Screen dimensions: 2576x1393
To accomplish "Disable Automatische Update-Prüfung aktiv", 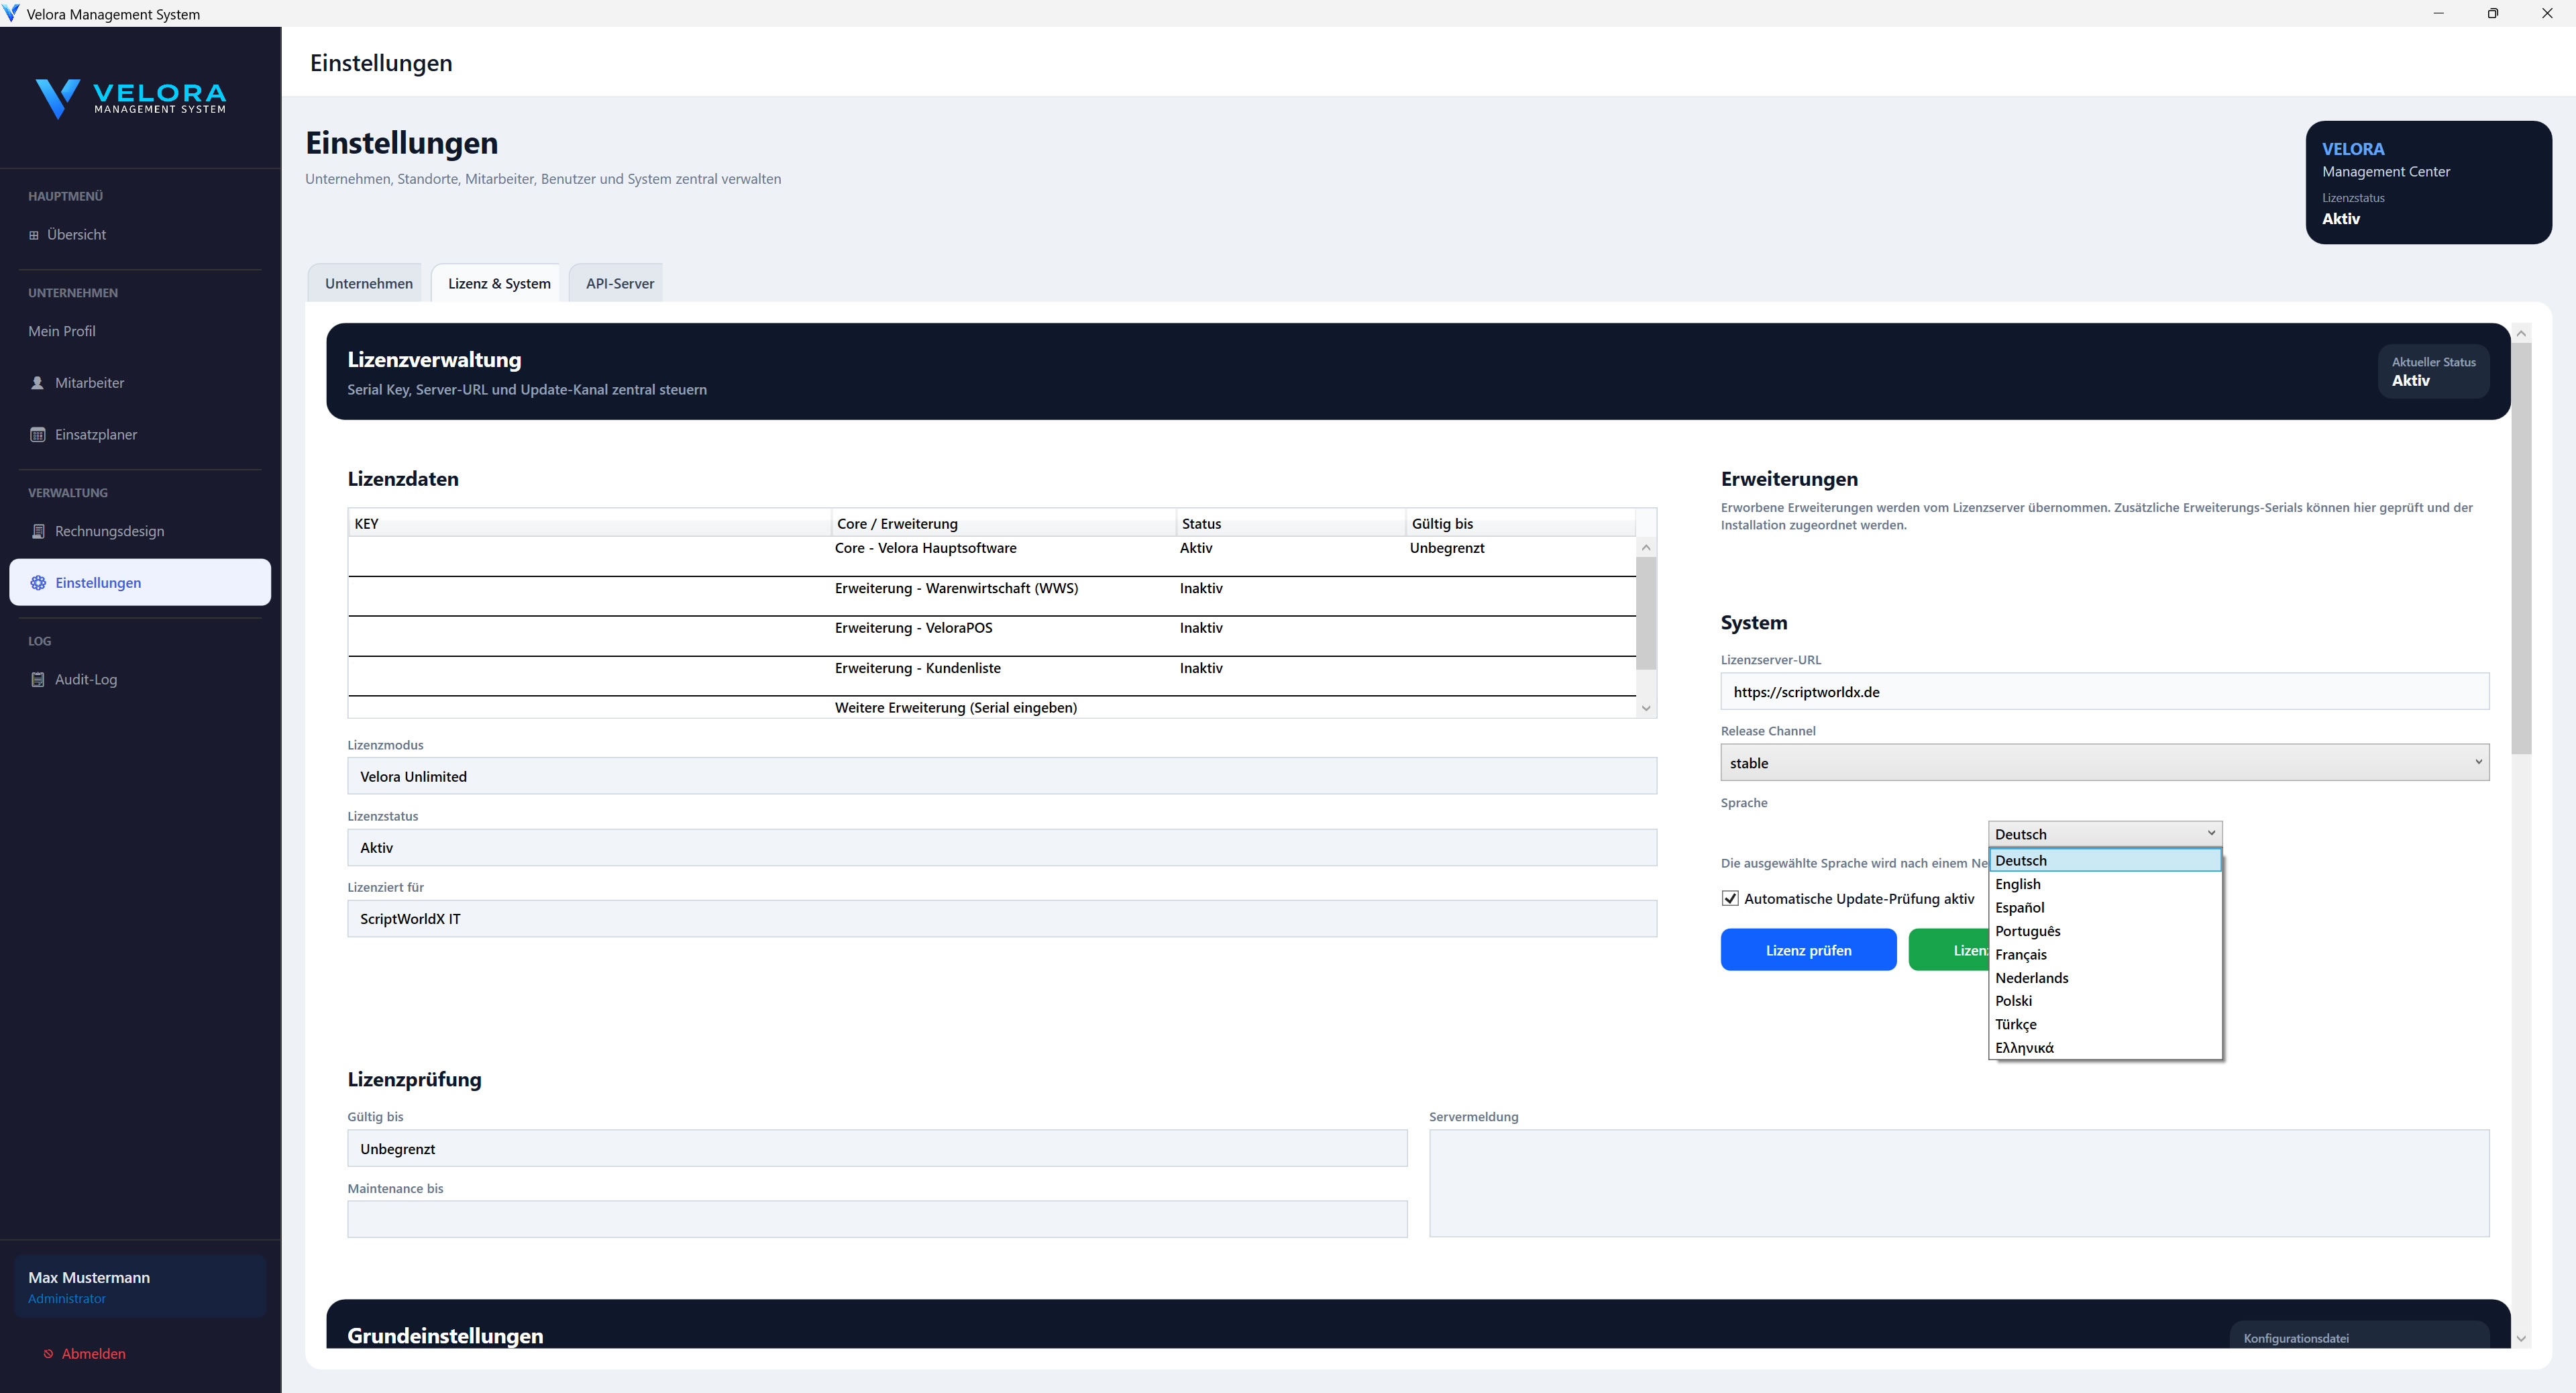I will 1730,898.
